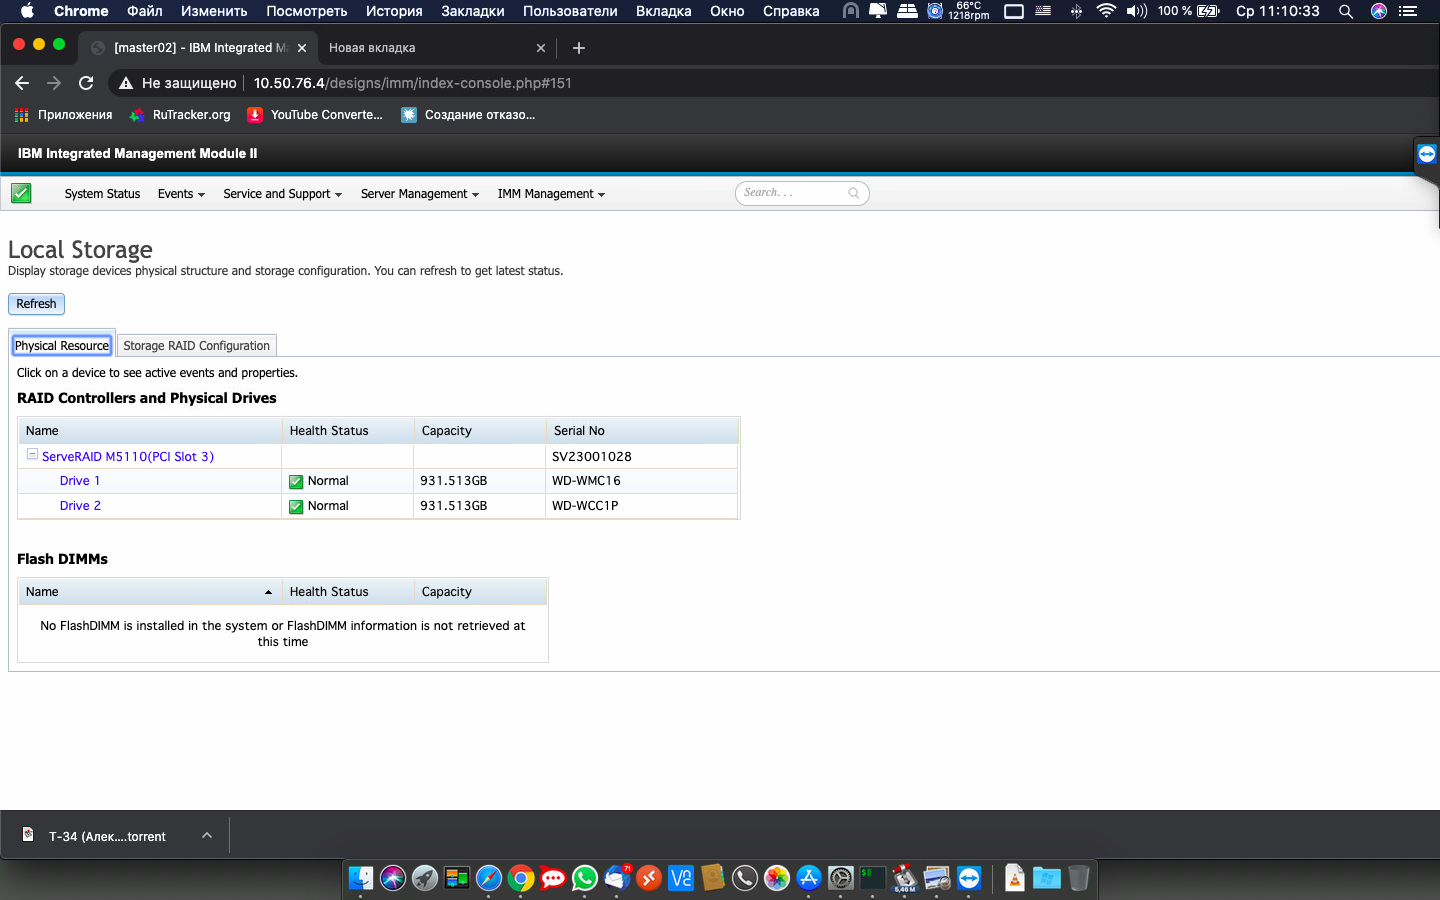Open Safari from the dock

(489, 878)
